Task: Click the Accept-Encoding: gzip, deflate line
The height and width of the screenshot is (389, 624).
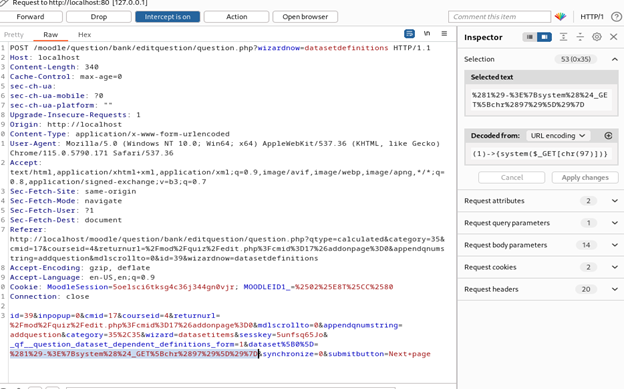Action: tap(80, 268)
